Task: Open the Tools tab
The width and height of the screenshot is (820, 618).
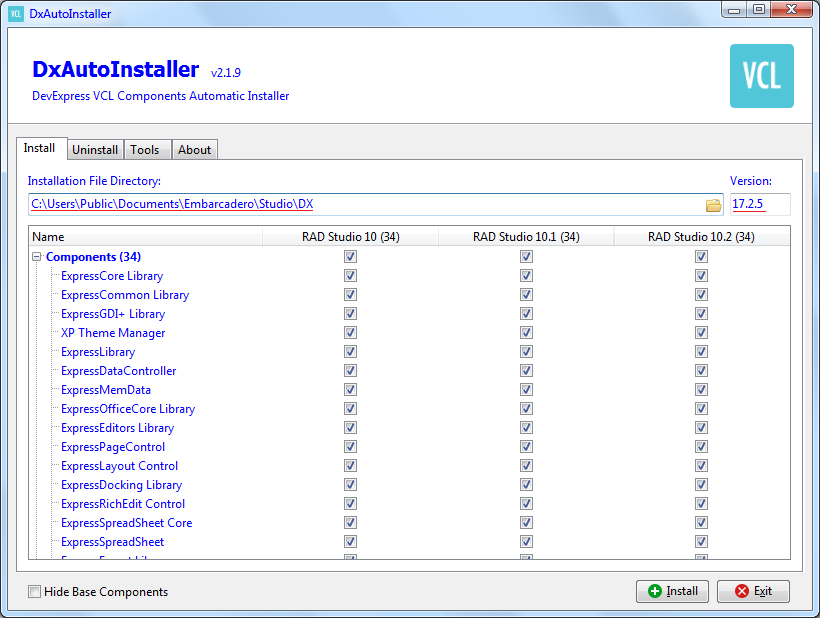Action: 145,150
